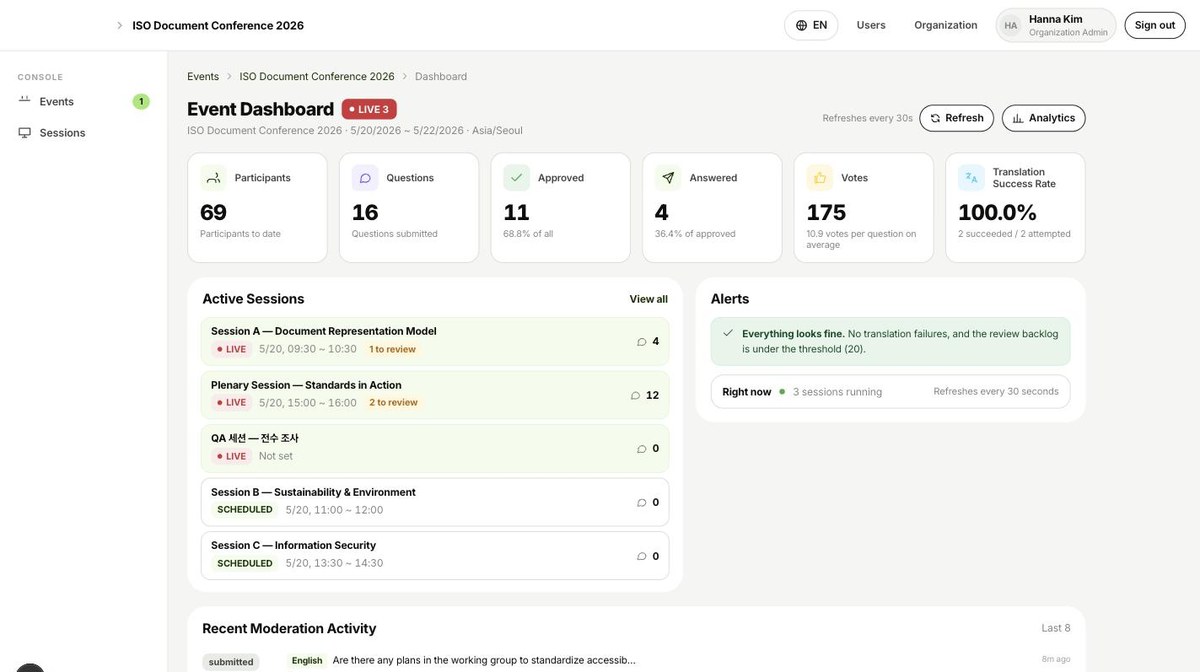Click the 'Refreshes every 30s' header text
1200x672 pixels.
(x=867, y=118)
